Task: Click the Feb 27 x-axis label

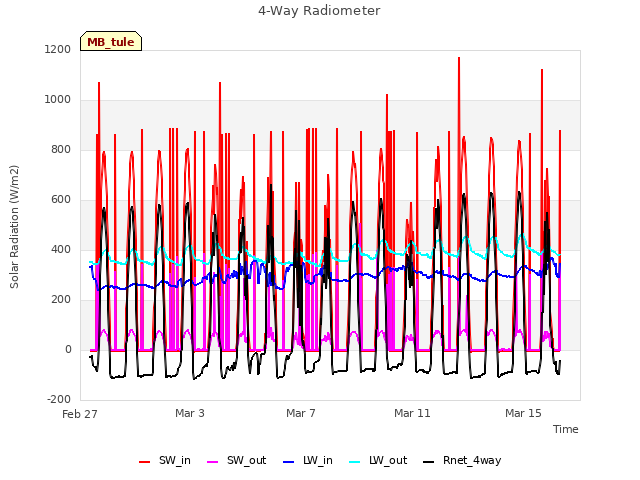Action: [80, 414]
